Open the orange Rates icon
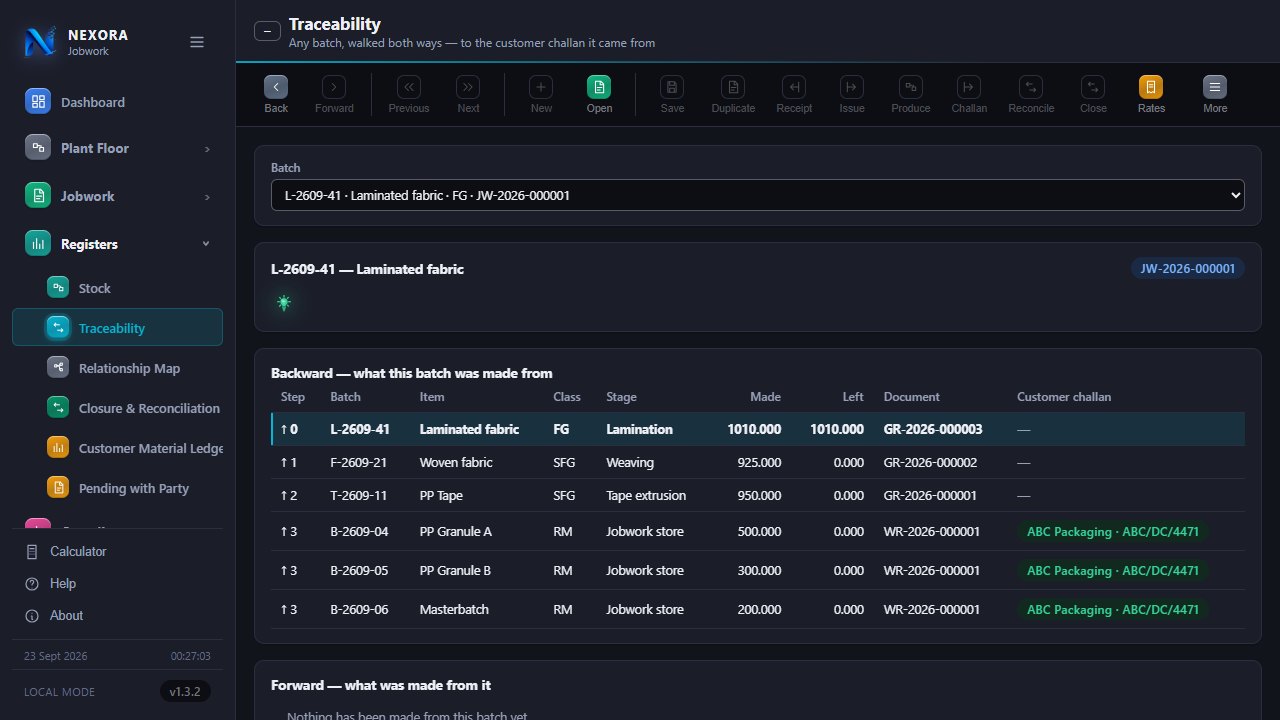 click(1151, 87)
